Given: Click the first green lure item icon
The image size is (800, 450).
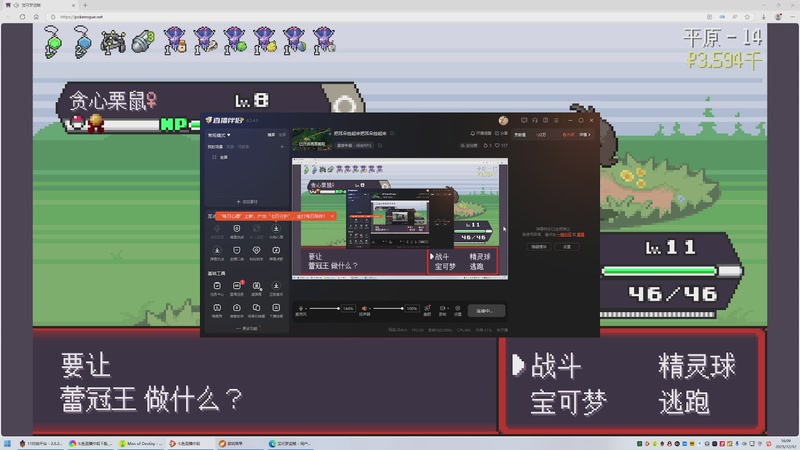Looking at the screenshot, I should [53, 41].
